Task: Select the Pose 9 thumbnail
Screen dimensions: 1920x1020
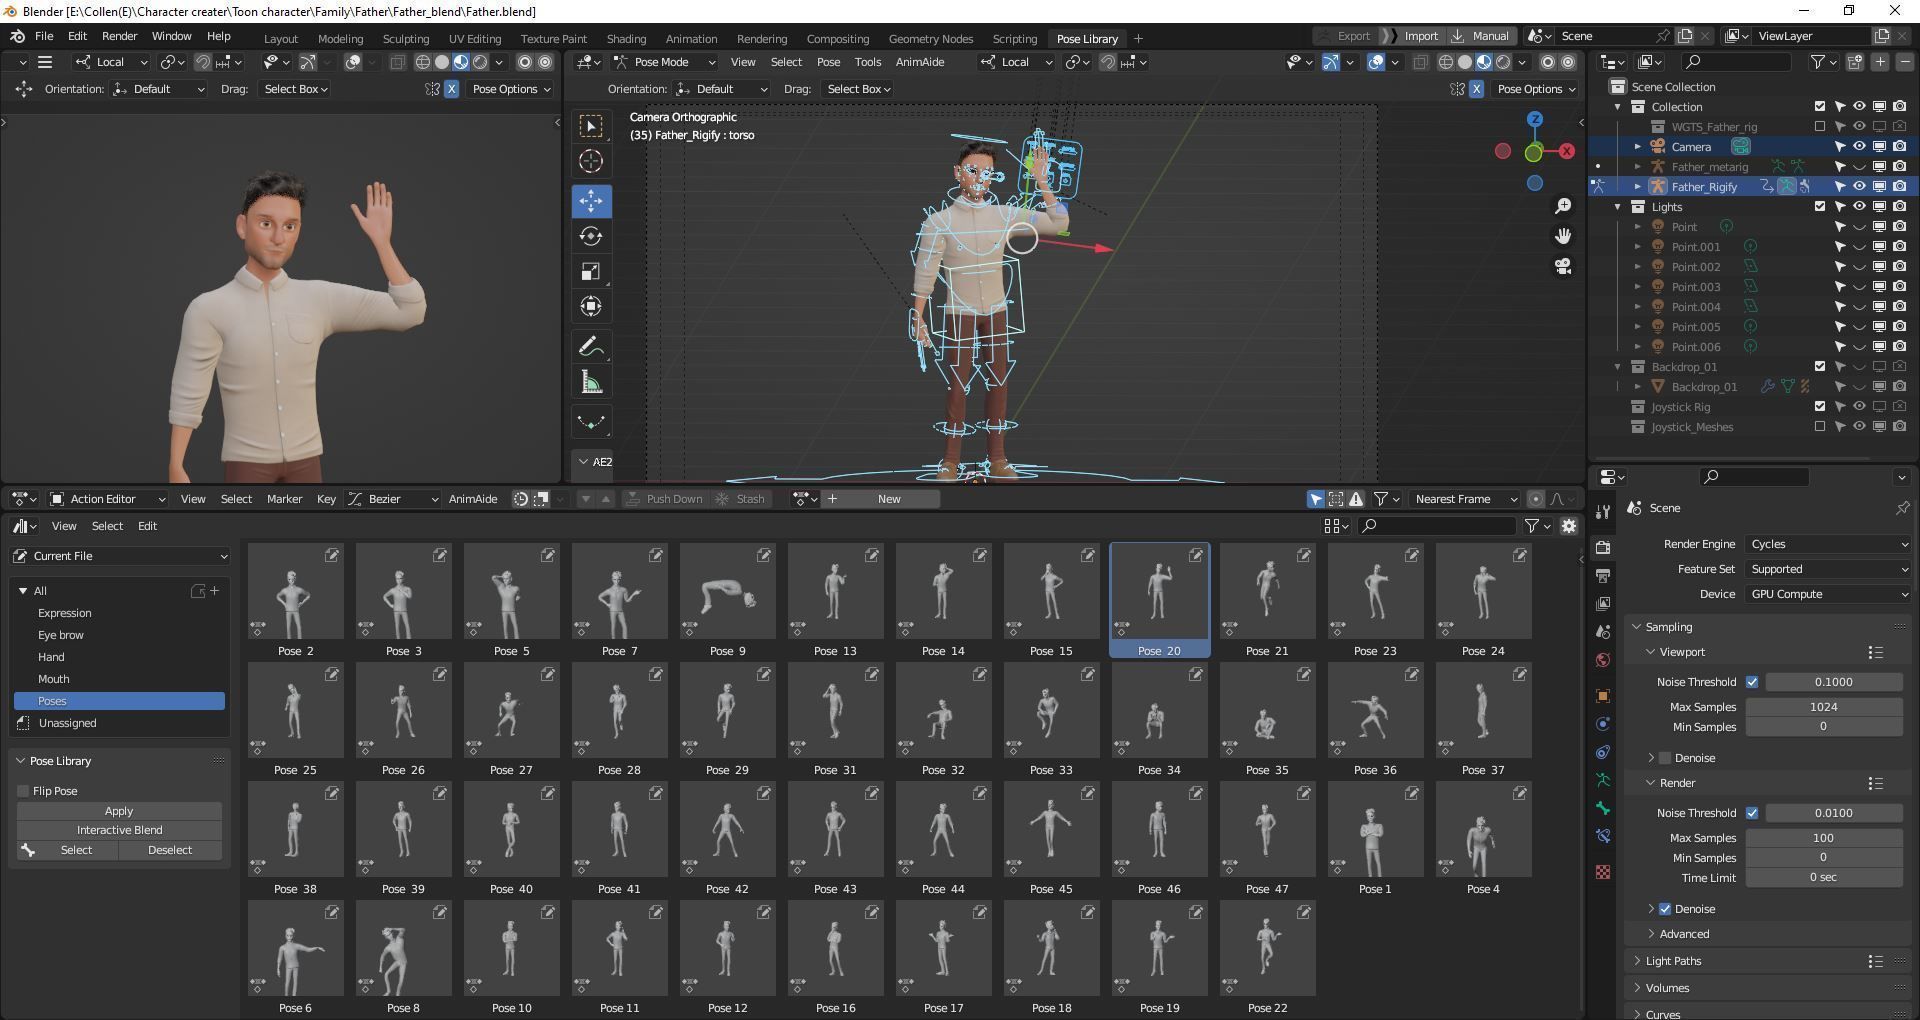Action: point(727,601)
